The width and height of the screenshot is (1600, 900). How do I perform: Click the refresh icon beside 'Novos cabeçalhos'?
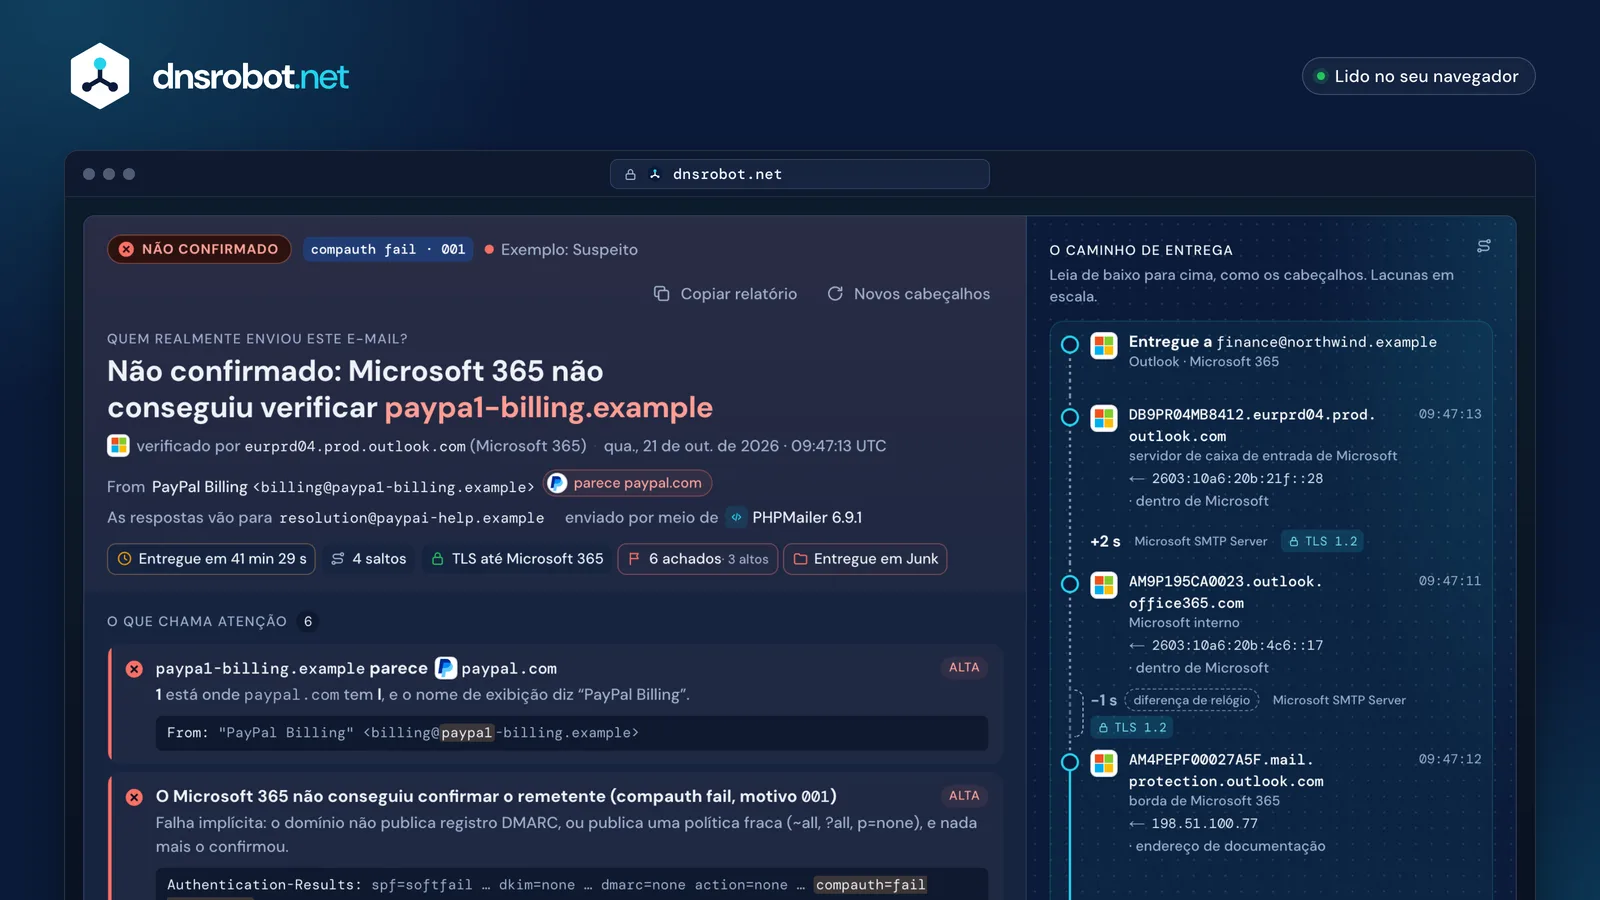pyautogui.click(x=835, y=293)
